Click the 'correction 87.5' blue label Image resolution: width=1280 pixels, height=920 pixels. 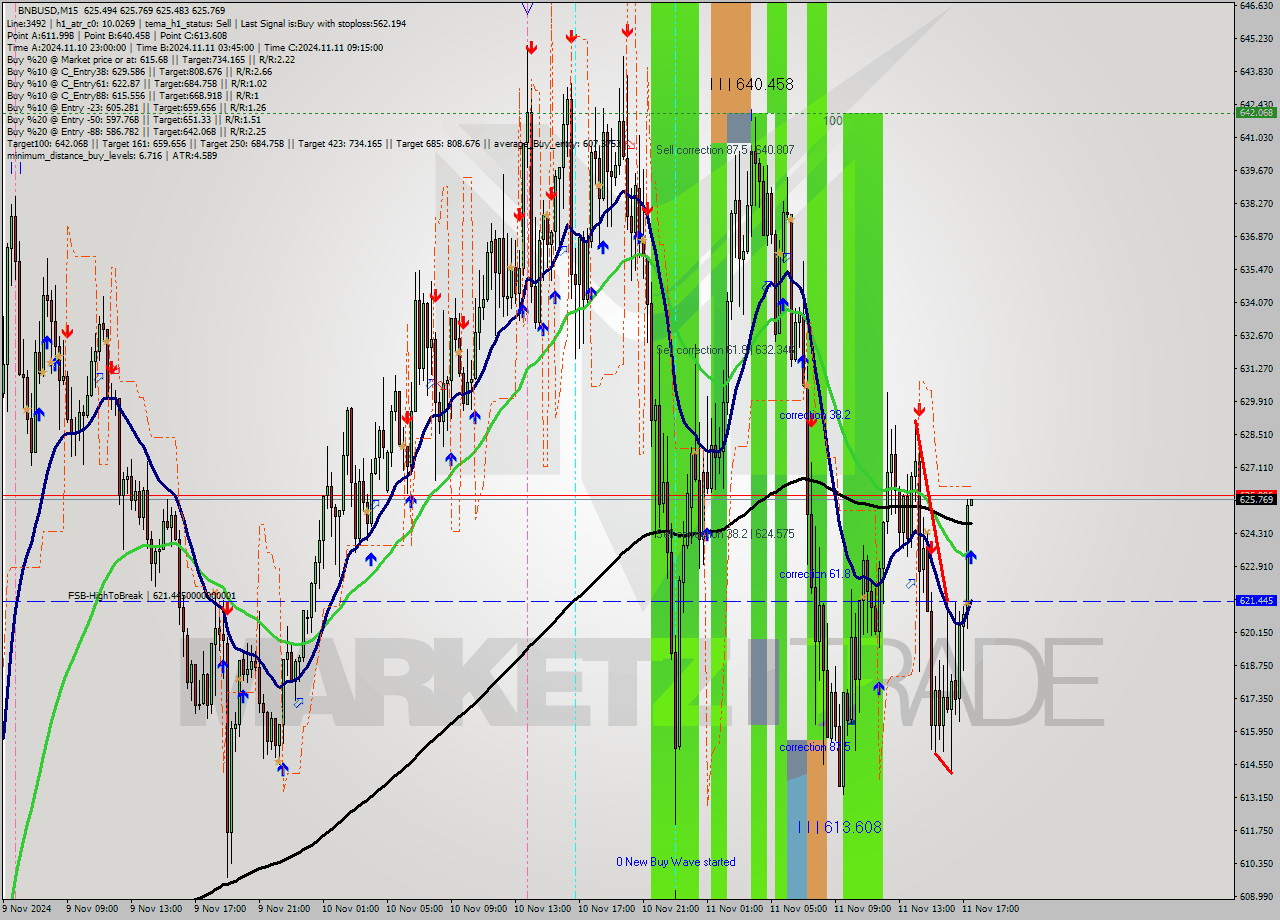point(815,747)
